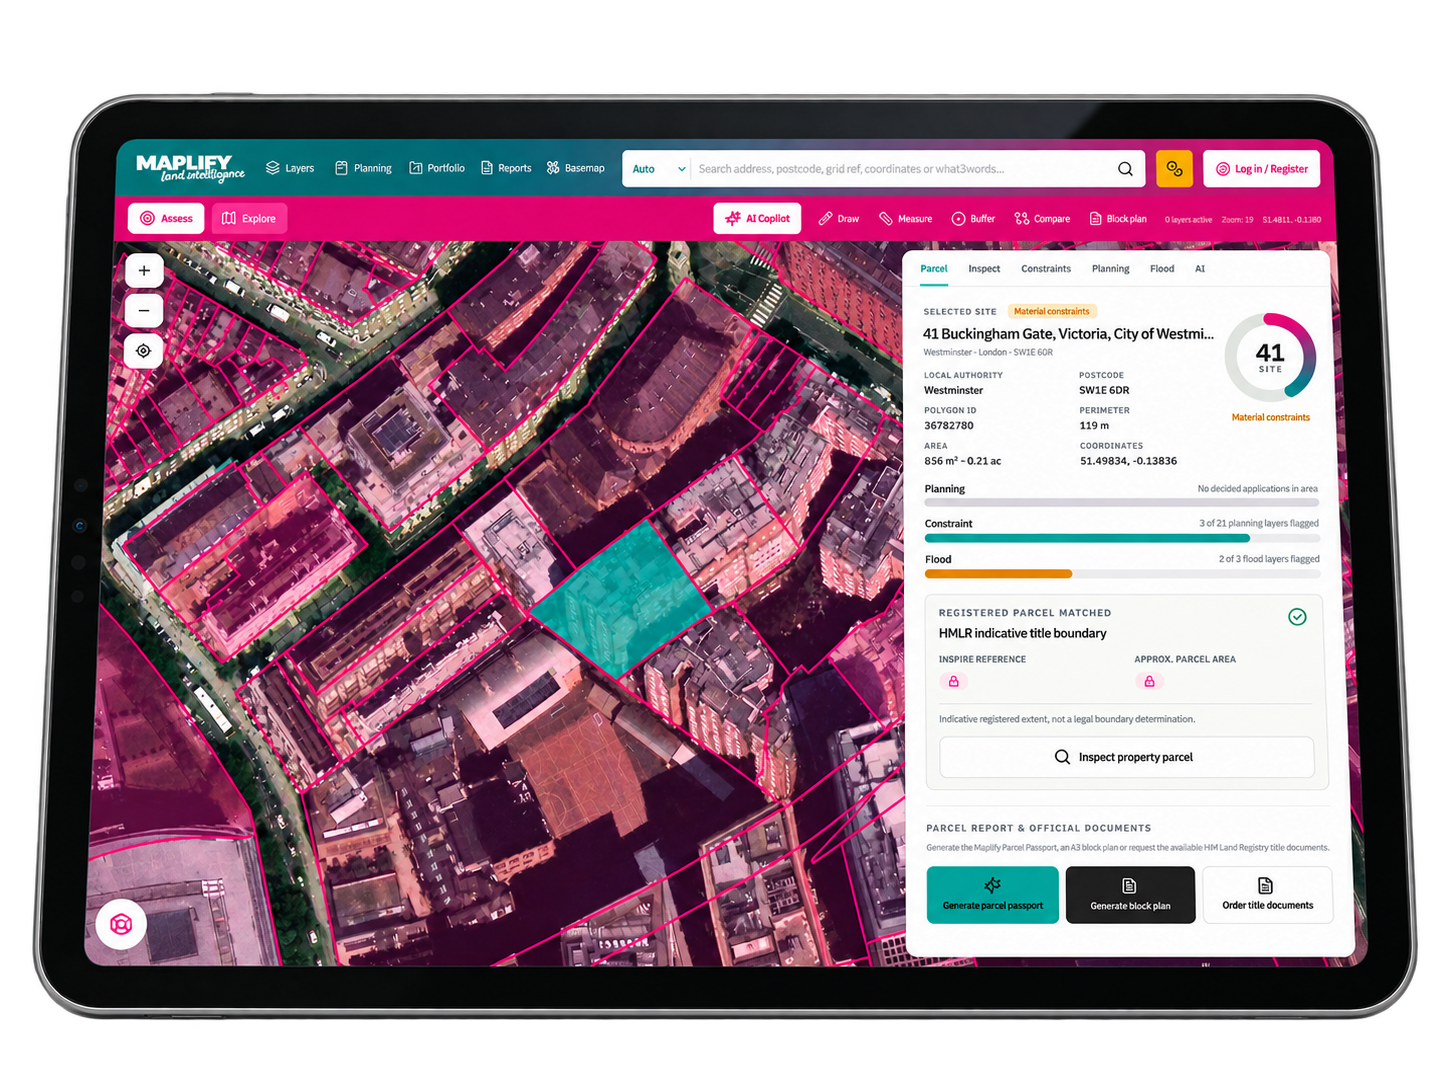
Task: Click the magnifier search icon
Action: 1125,169
